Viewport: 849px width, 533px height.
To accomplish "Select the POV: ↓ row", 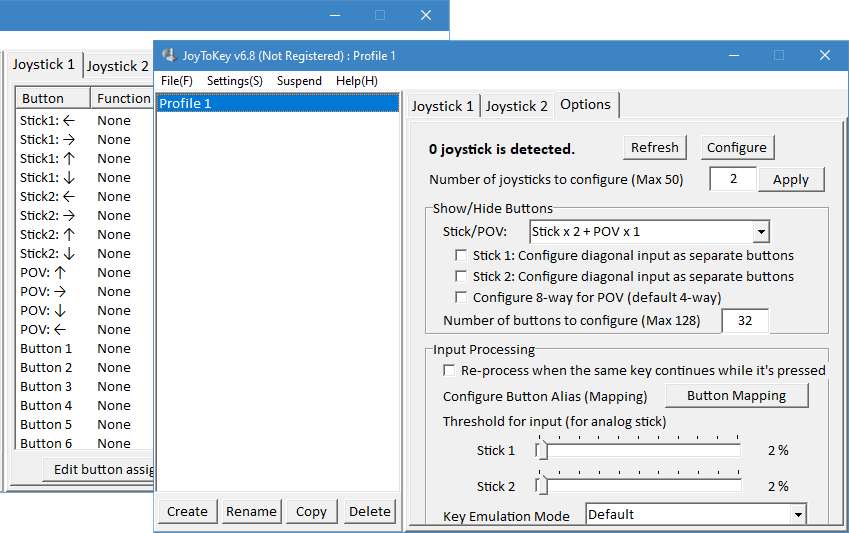I will coord(85,310).
